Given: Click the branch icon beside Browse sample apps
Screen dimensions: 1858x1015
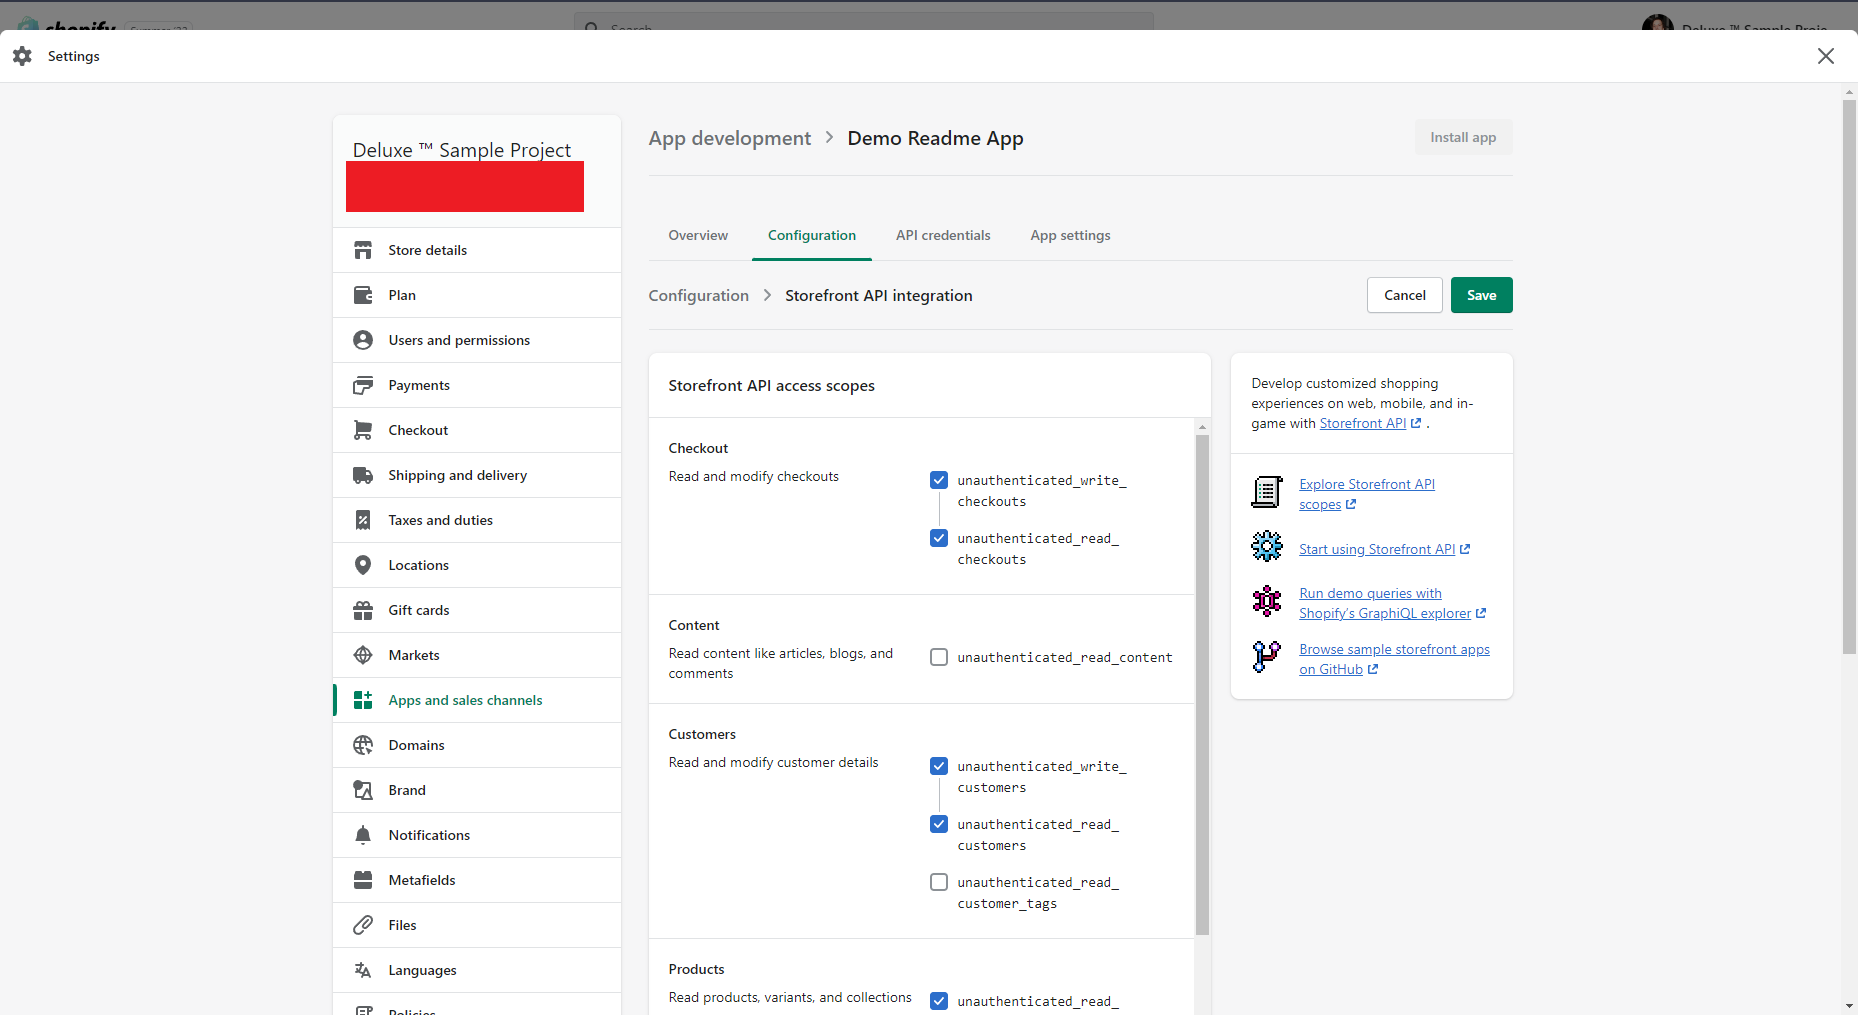Looking at the screenshot, I should 1267,657.
